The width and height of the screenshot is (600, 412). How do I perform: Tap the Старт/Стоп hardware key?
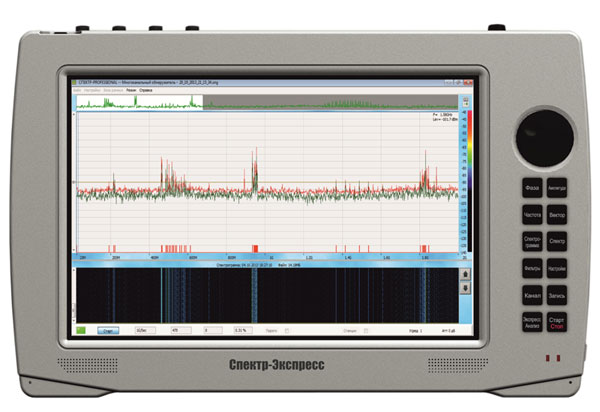[x=556, y=322]
